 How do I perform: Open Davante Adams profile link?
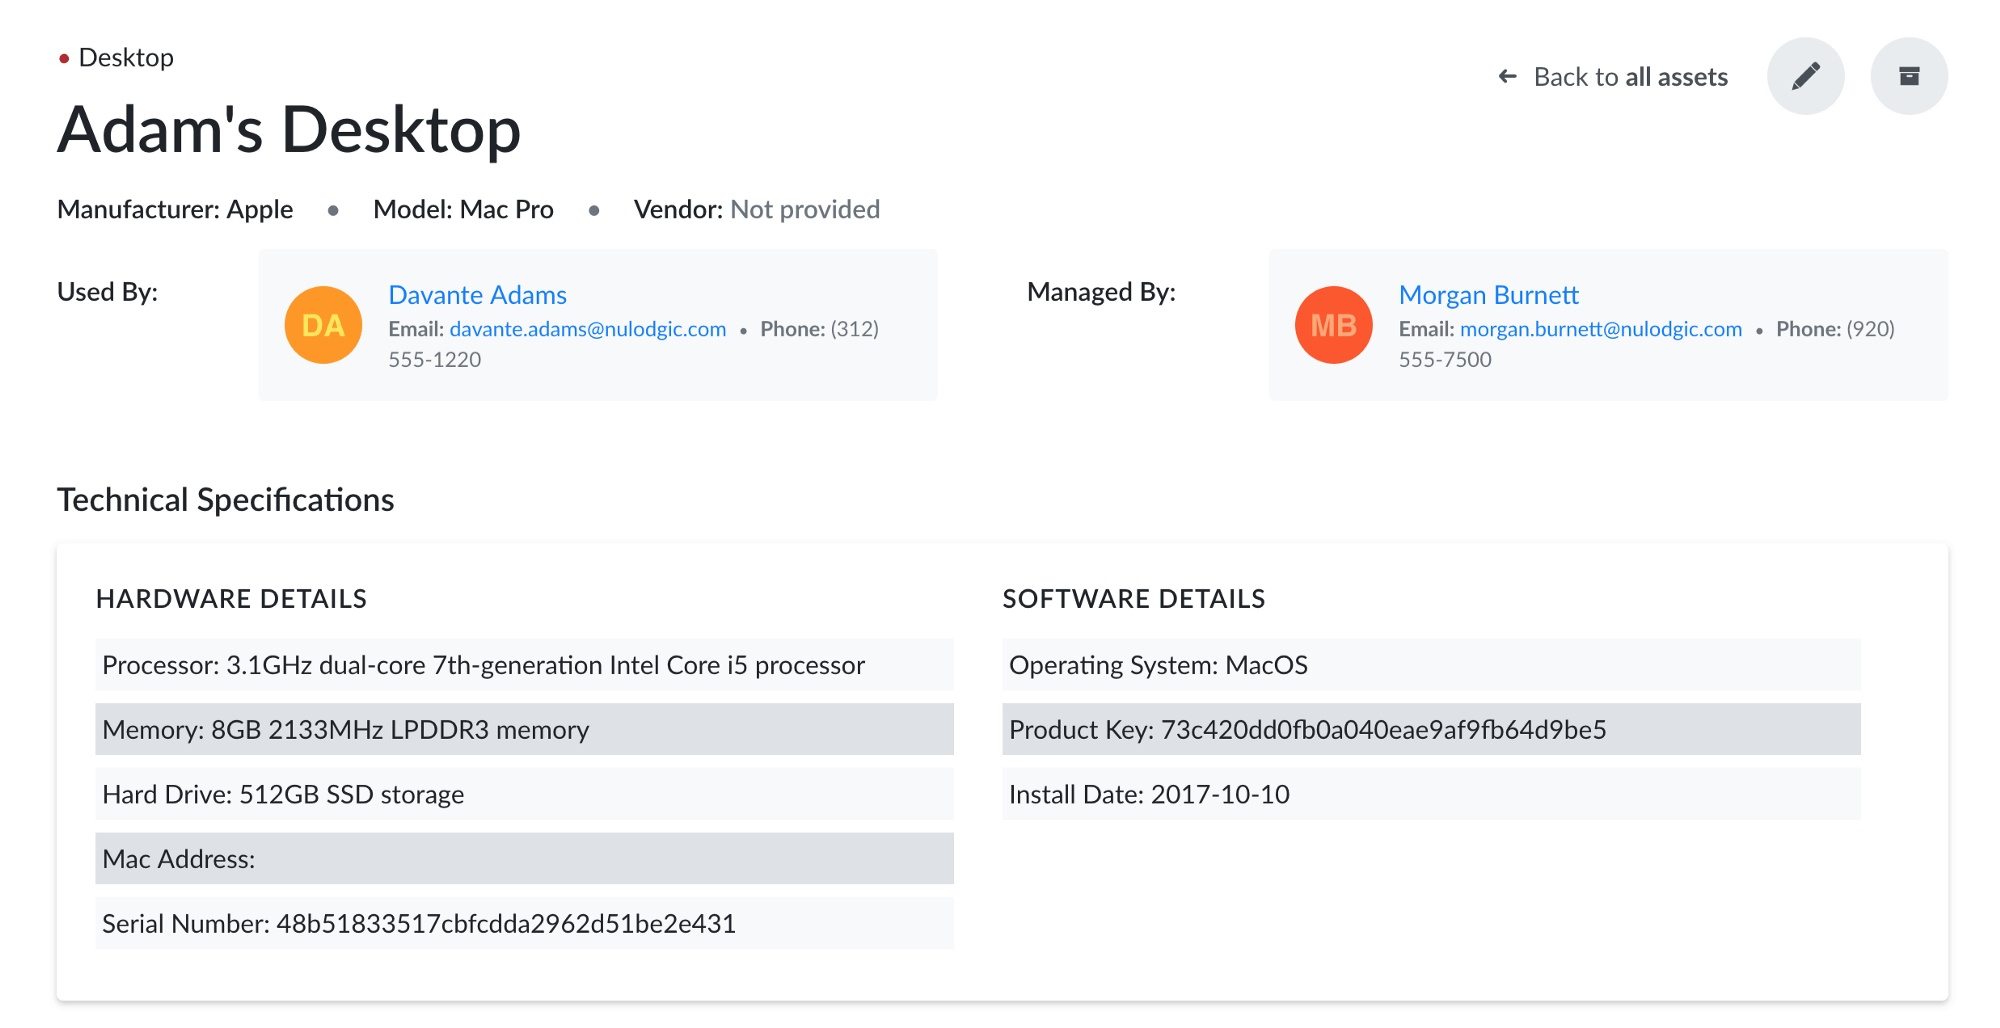point(477,295)
